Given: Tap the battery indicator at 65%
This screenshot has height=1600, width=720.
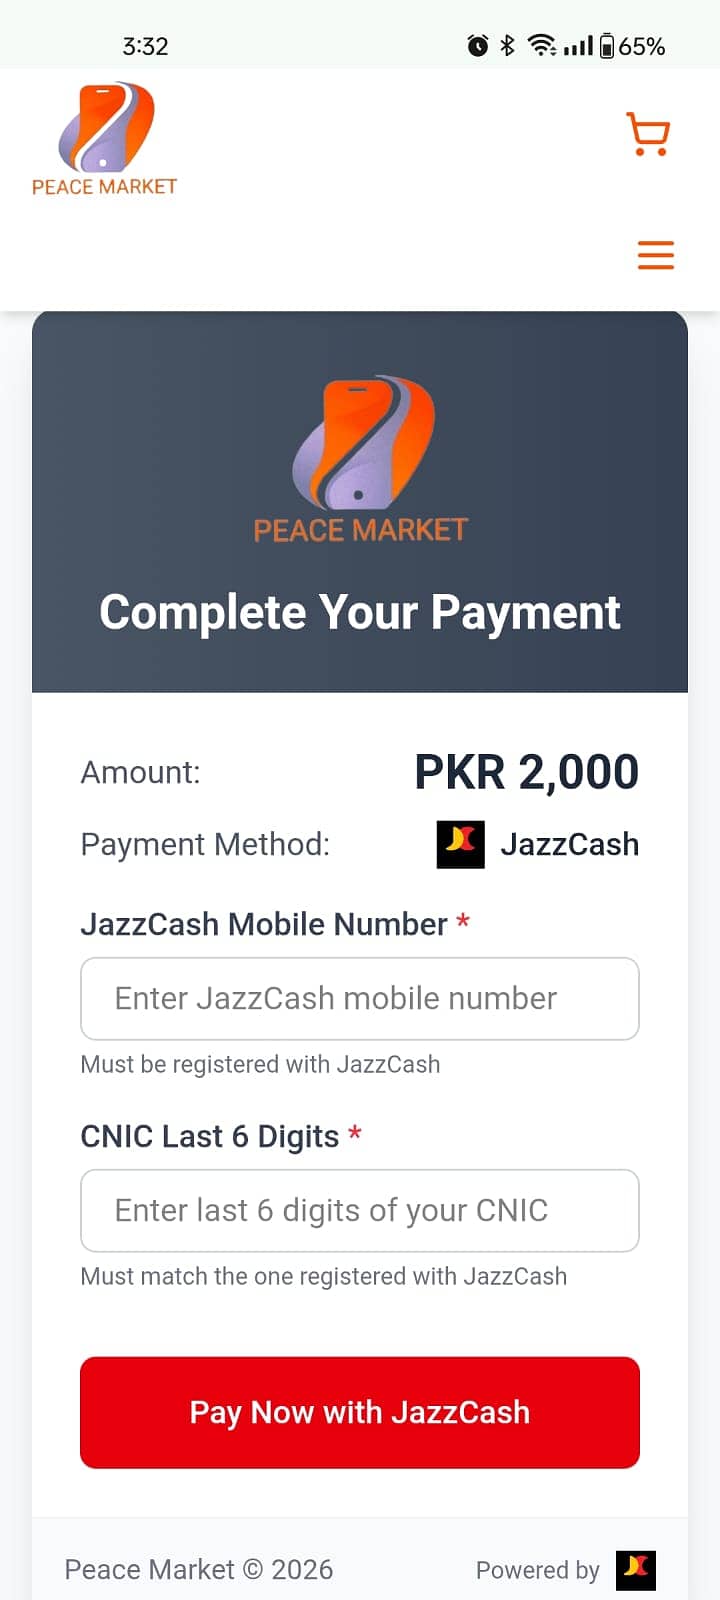Looking at the screenshot, I should 632,46.
